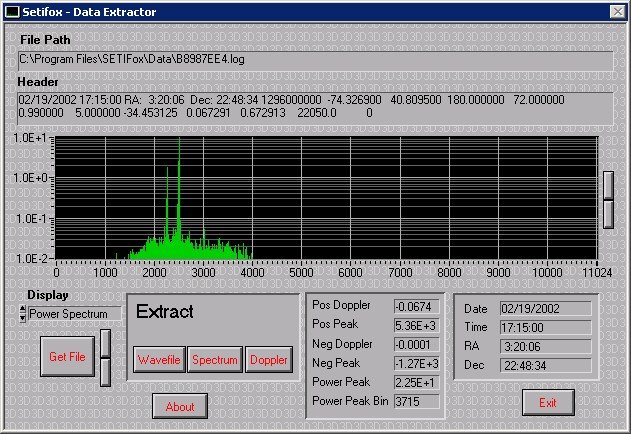Click the Power Spectrum display selector field
The width and height of the screenshot is (631, 434).
tap(75, 314)
